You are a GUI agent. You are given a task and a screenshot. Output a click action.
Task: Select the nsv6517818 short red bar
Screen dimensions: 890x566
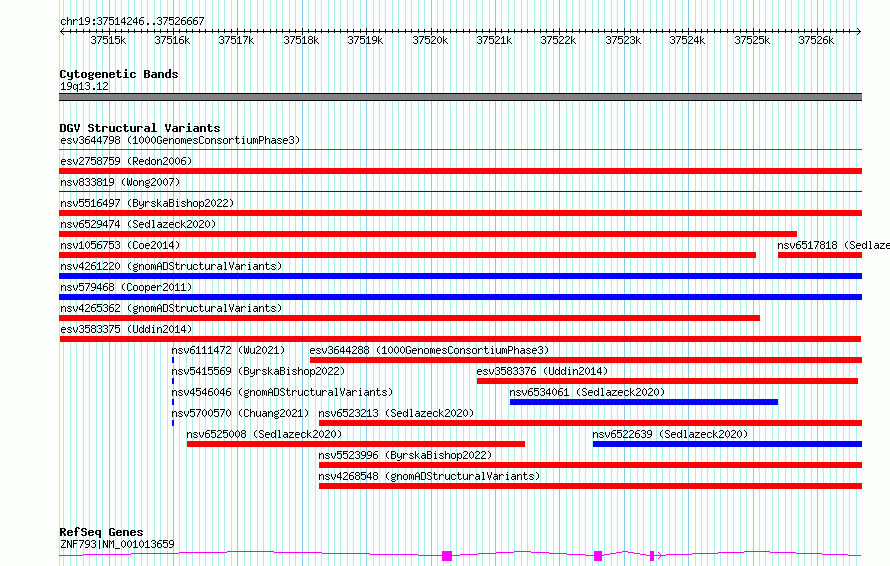(820, 255)
